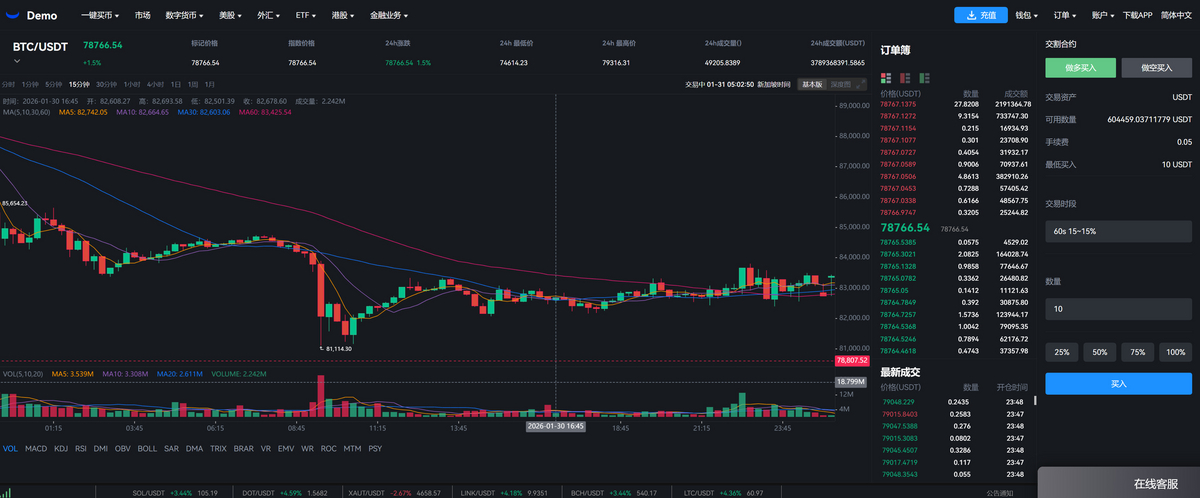Select the 60s 15~15% trading period
The height and width of the screenshot is (498, 1200).
[1118, 231]
